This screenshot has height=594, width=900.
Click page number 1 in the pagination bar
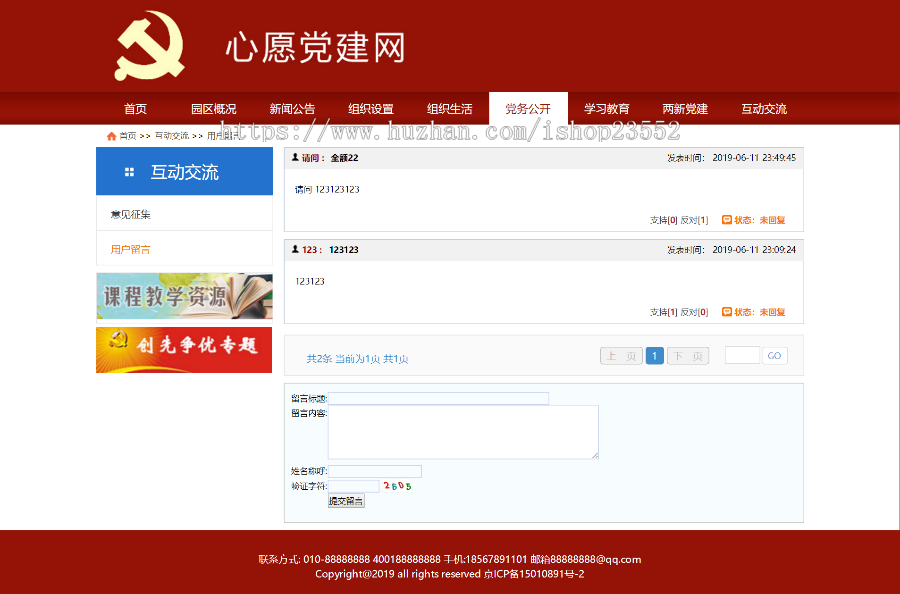click(654, 355)
